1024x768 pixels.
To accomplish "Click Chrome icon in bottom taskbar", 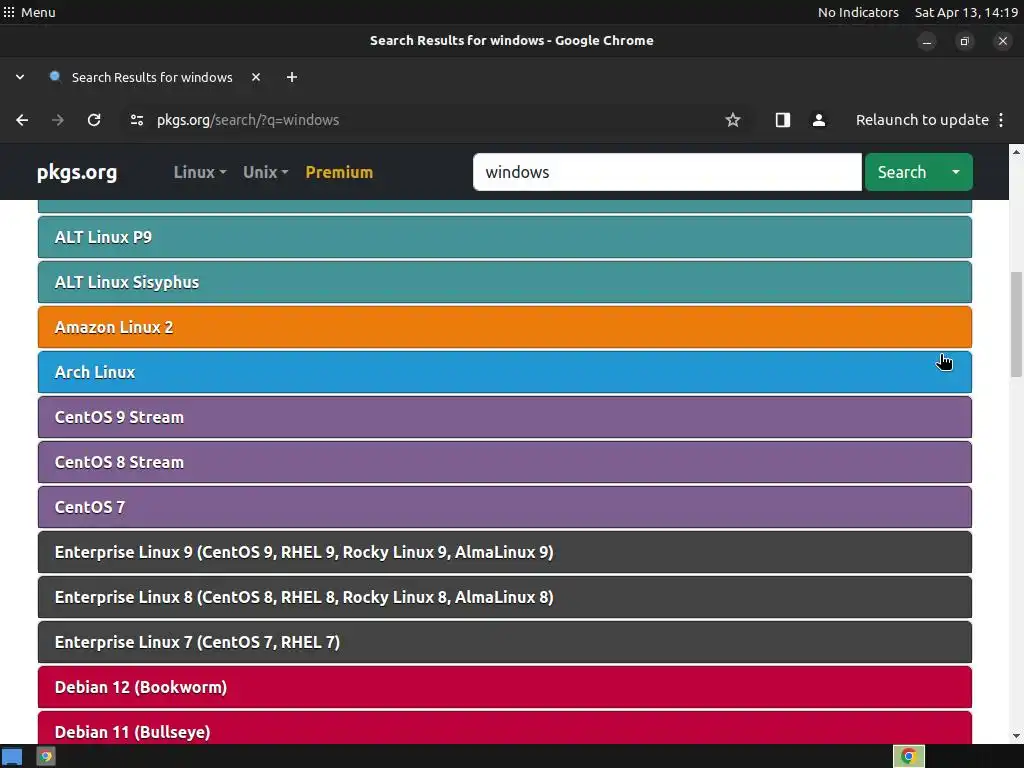I will pyautogui.click(x=46, y=756).
